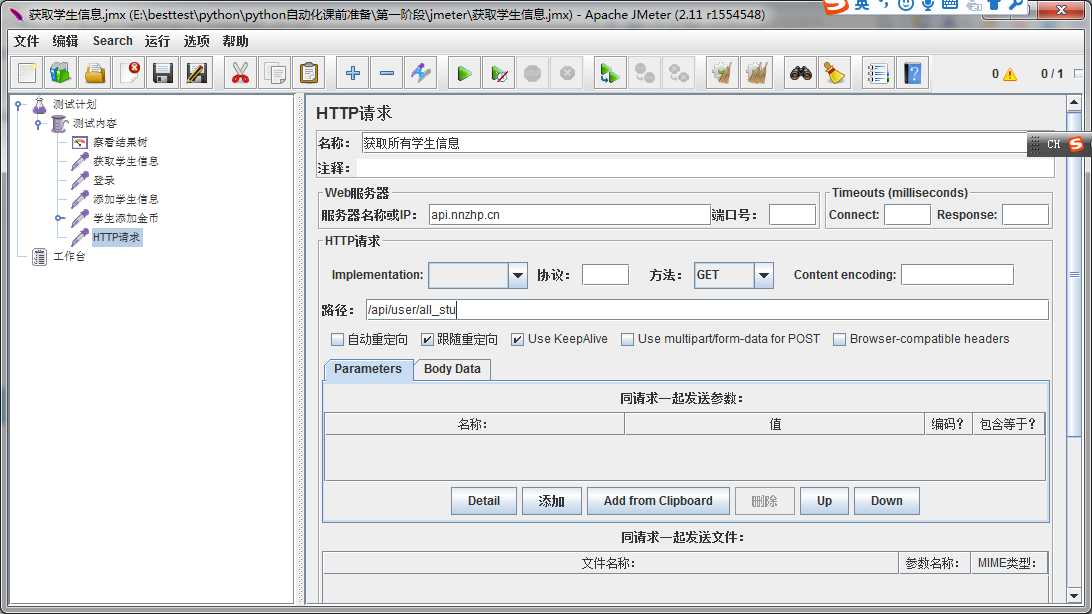Toggle the 自动重定向 checkbox
The width and height of the screenshot is (1092, 614).
tap(337, 339)
